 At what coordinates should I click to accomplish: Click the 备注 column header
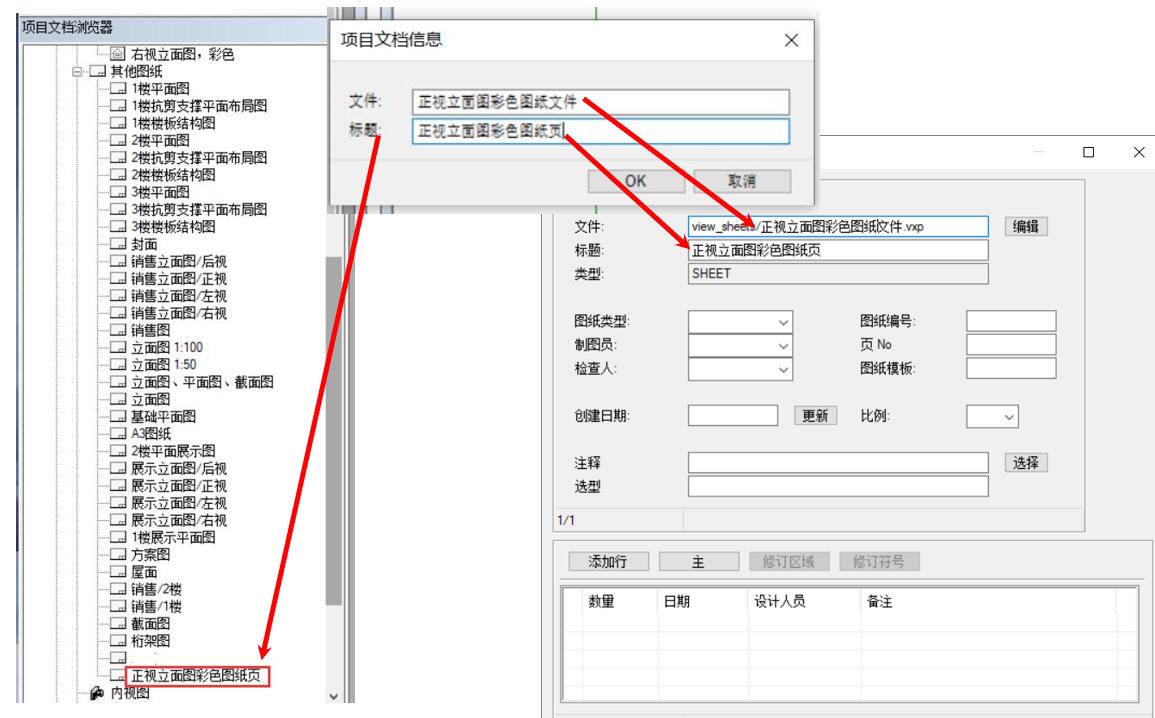880,602
